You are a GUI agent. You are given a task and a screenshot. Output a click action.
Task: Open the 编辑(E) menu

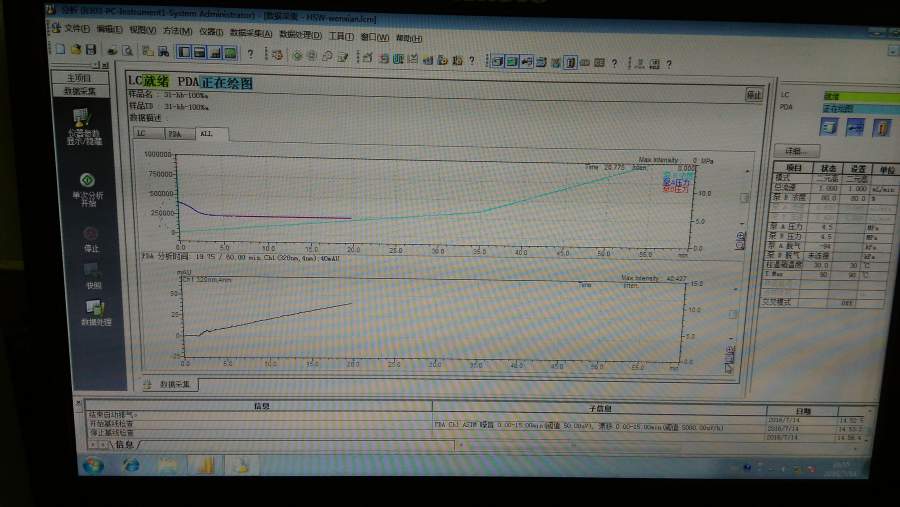point(109,29)
